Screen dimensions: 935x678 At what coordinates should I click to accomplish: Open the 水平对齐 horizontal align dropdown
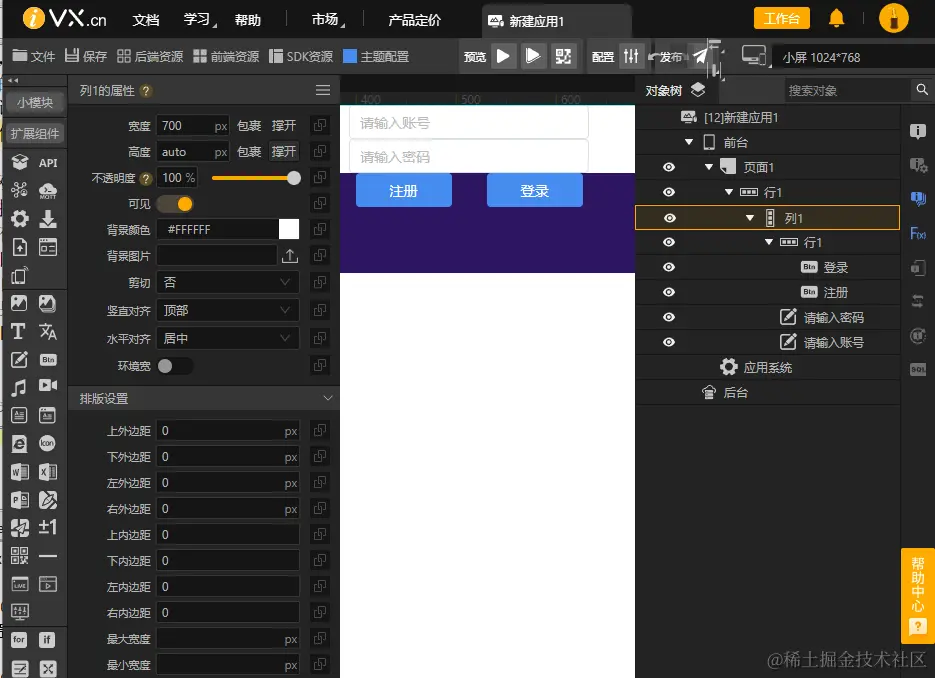[x=228, y=339]
